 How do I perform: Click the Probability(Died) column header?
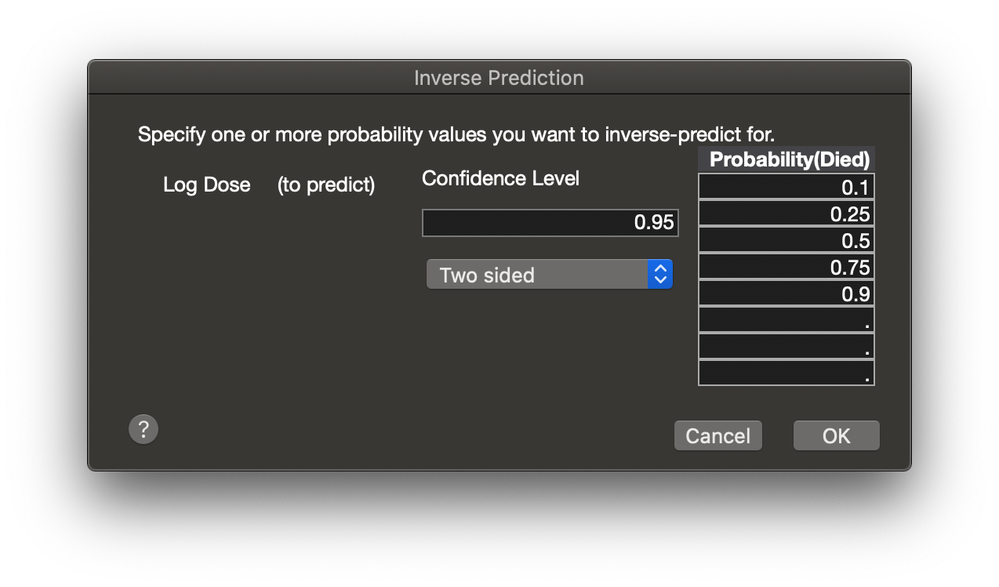(789, 159)
